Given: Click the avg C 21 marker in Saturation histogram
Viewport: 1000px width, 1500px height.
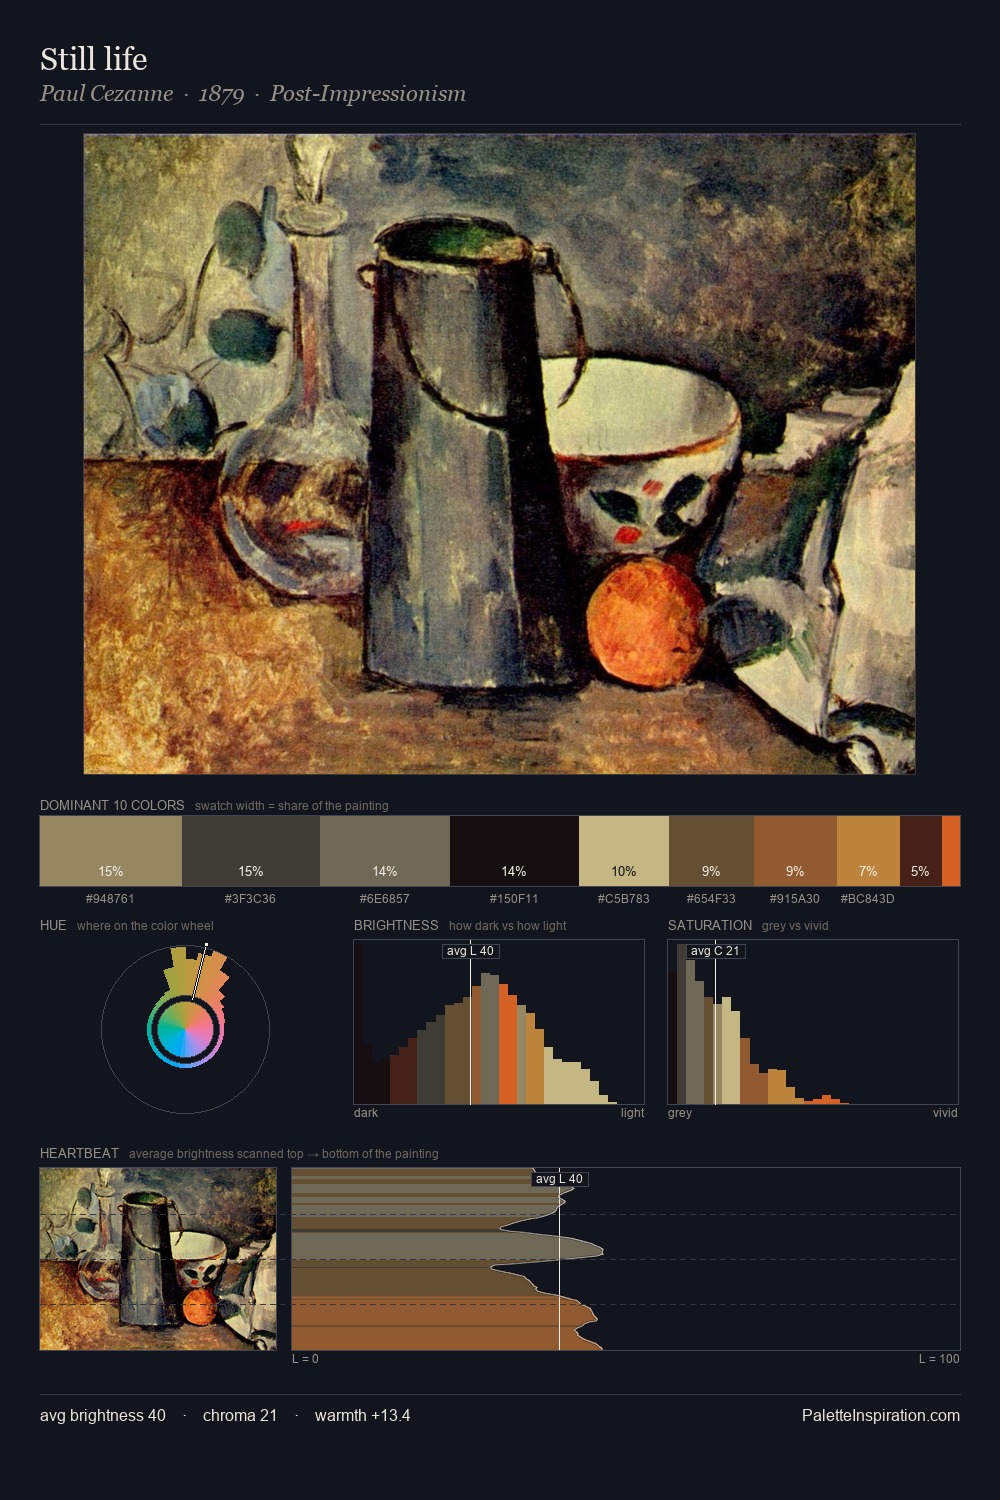Looking at the screenshot, I should tap(716, 951).
